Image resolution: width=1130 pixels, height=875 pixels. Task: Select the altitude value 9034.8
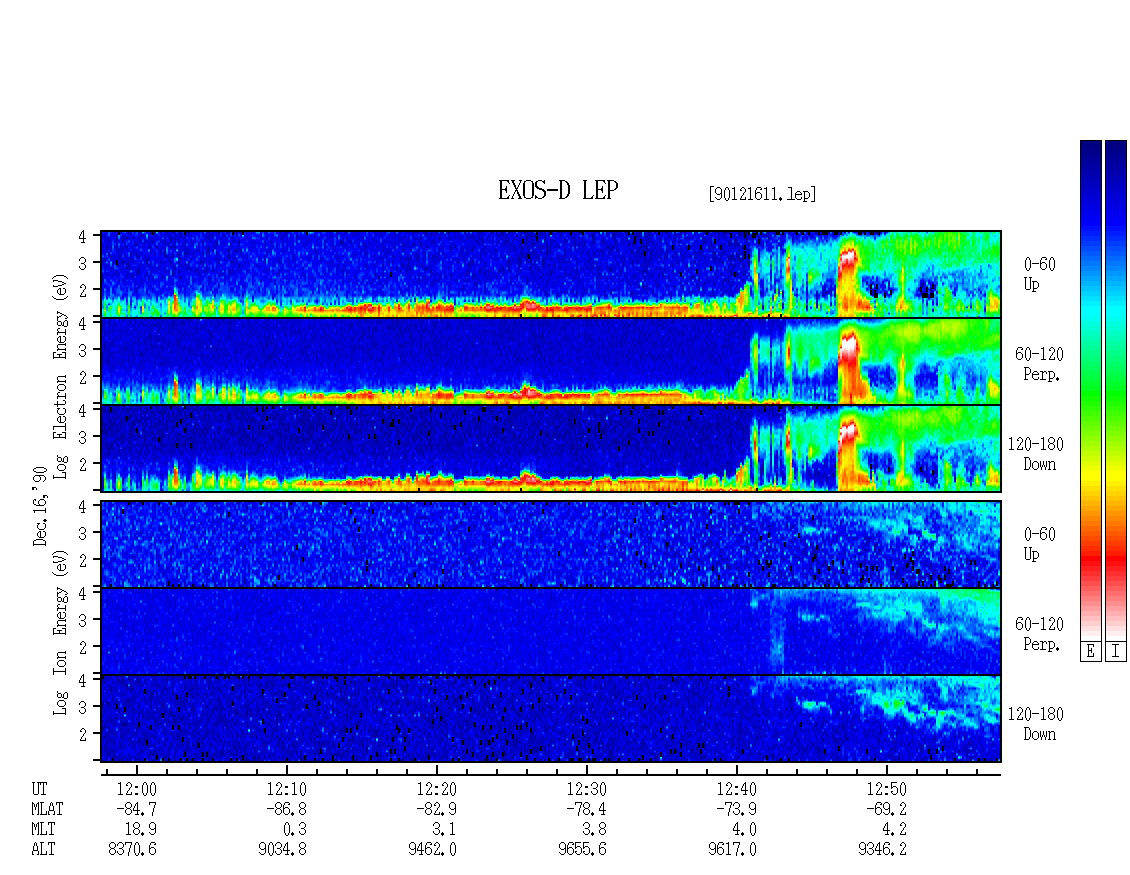point(282,849)
